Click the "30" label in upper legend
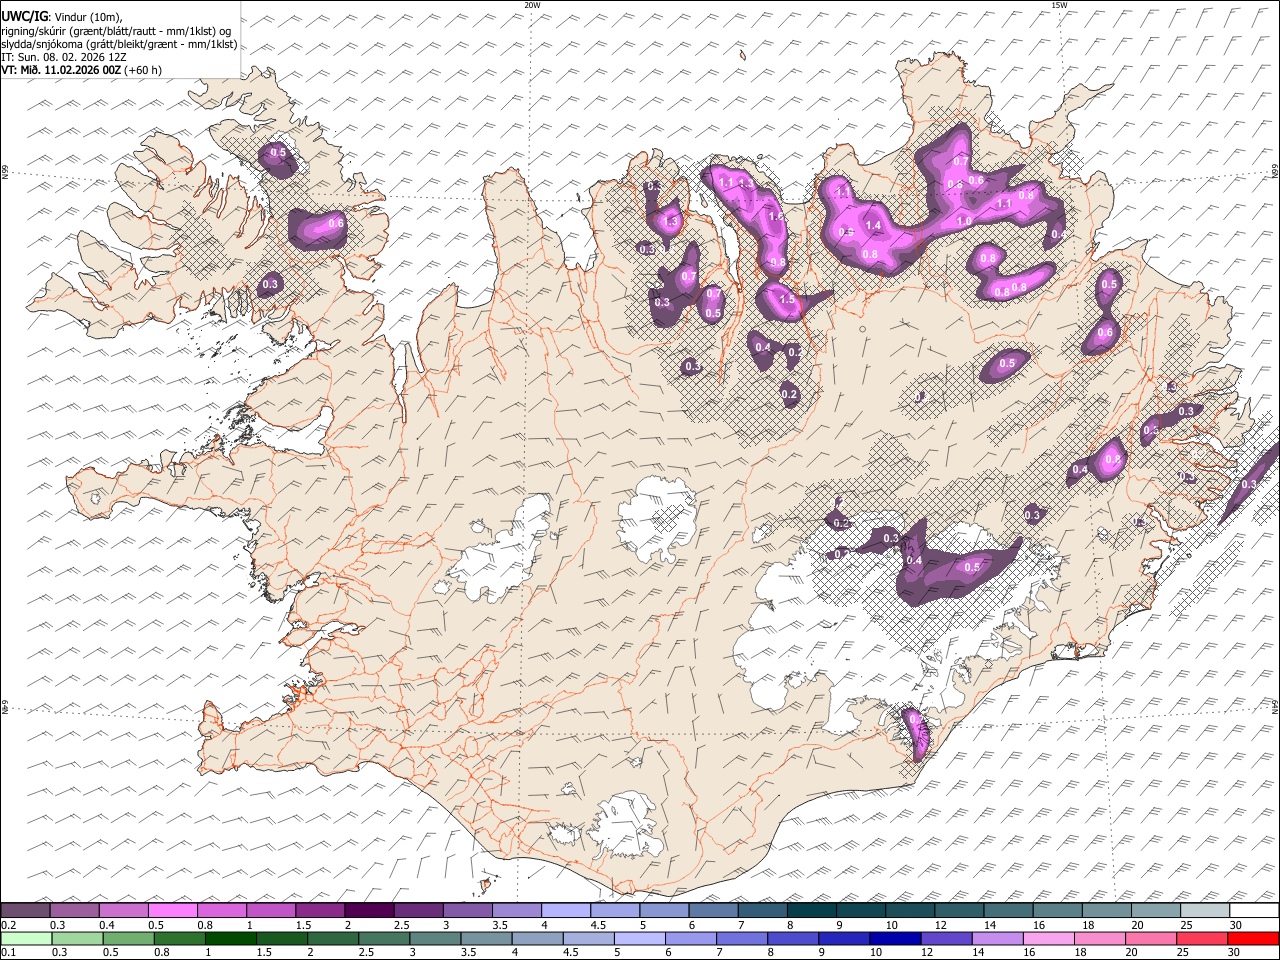1280x960 pixels. (x=1236, y=925)
